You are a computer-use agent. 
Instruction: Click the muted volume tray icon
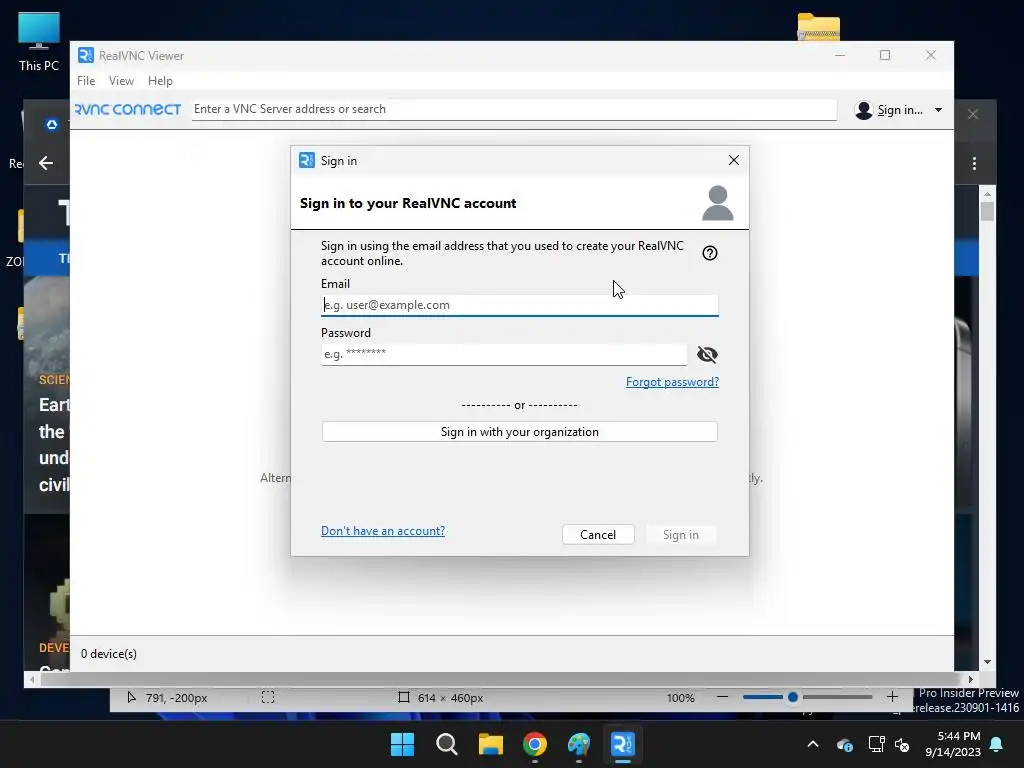click(x=902, y=744)
